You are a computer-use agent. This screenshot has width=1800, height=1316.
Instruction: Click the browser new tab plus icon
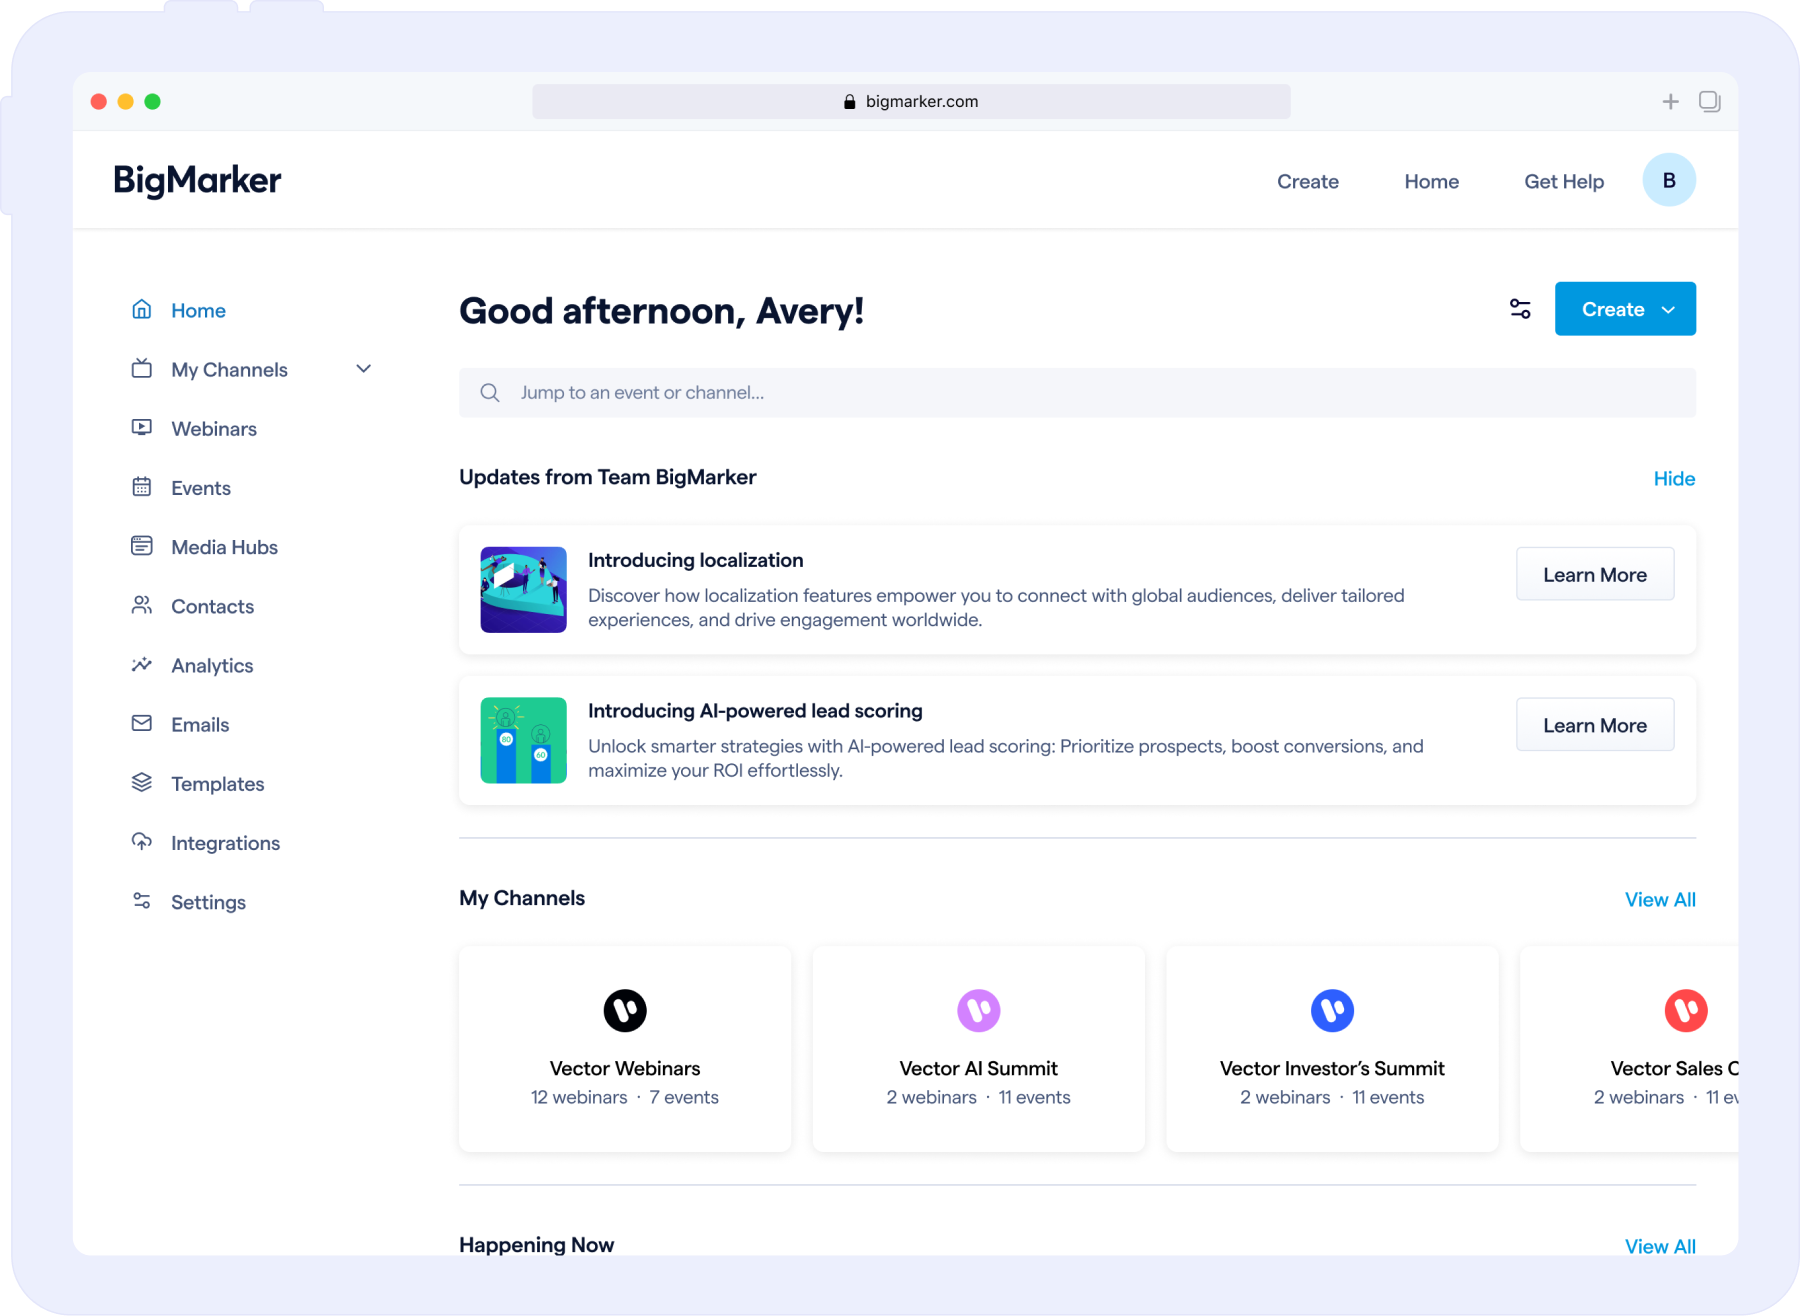click(1670, 101)
